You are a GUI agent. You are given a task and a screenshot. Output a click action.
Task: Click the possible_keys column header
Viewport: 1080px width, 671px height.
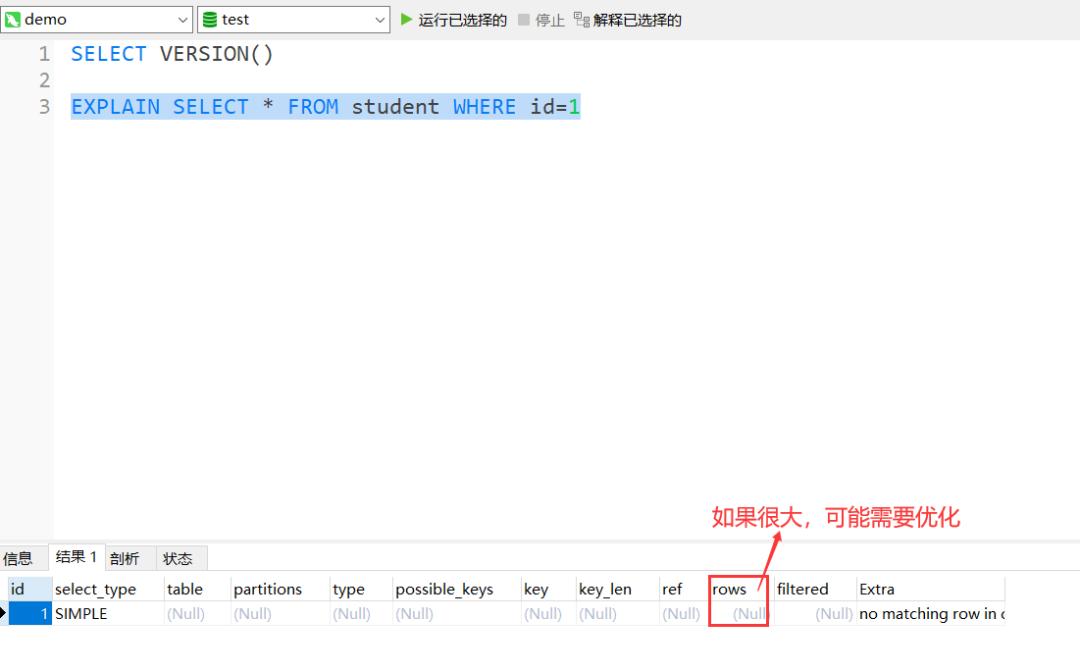coord(456,589)
